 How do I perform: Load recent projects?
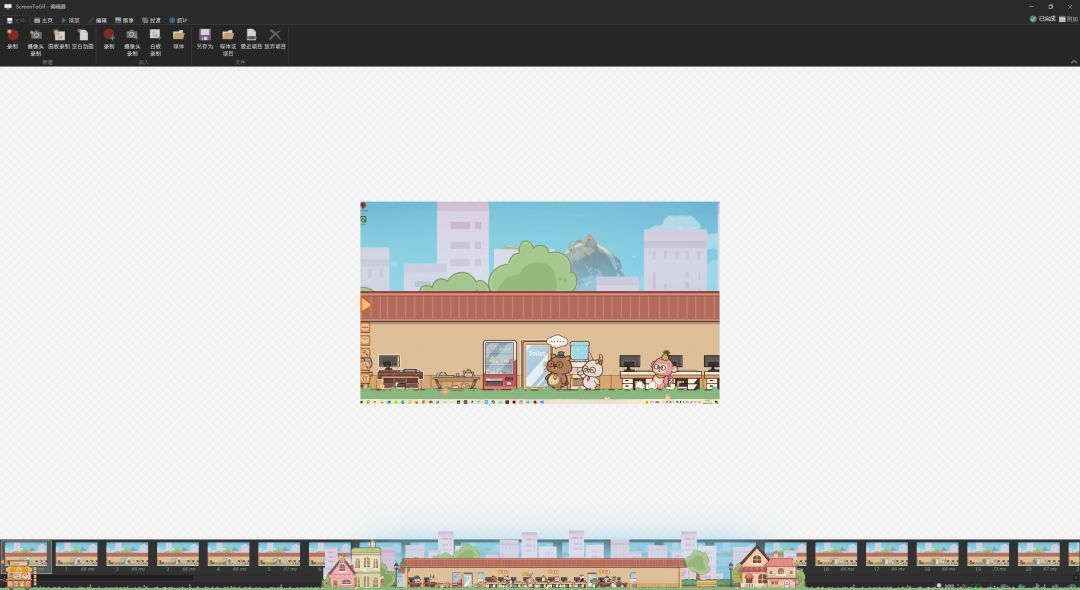[x=251, y=40]
